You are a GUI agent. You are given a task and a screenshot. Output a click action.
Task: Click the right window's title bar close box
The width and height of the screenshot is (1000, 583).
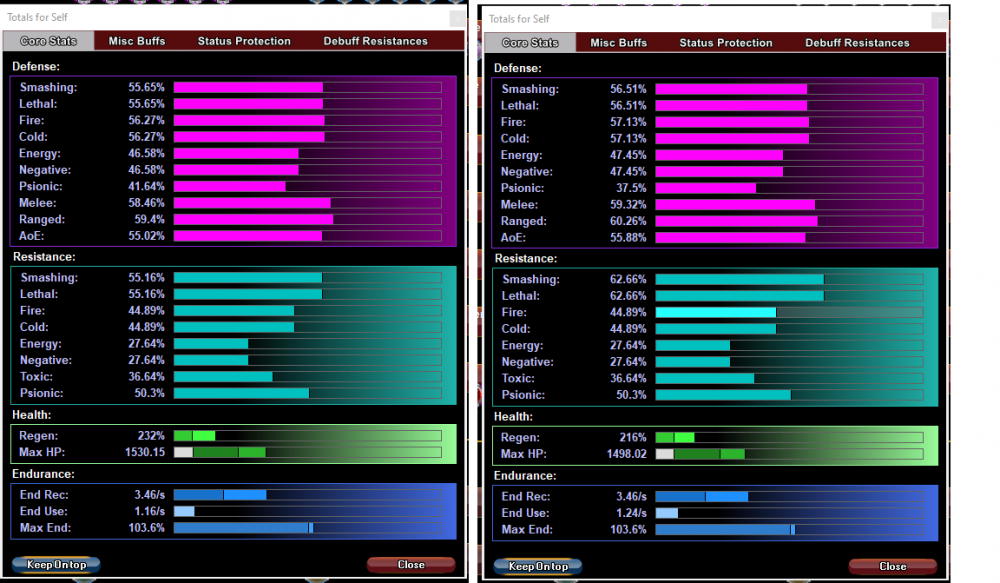pyautogui.click(x=939, y=19)
